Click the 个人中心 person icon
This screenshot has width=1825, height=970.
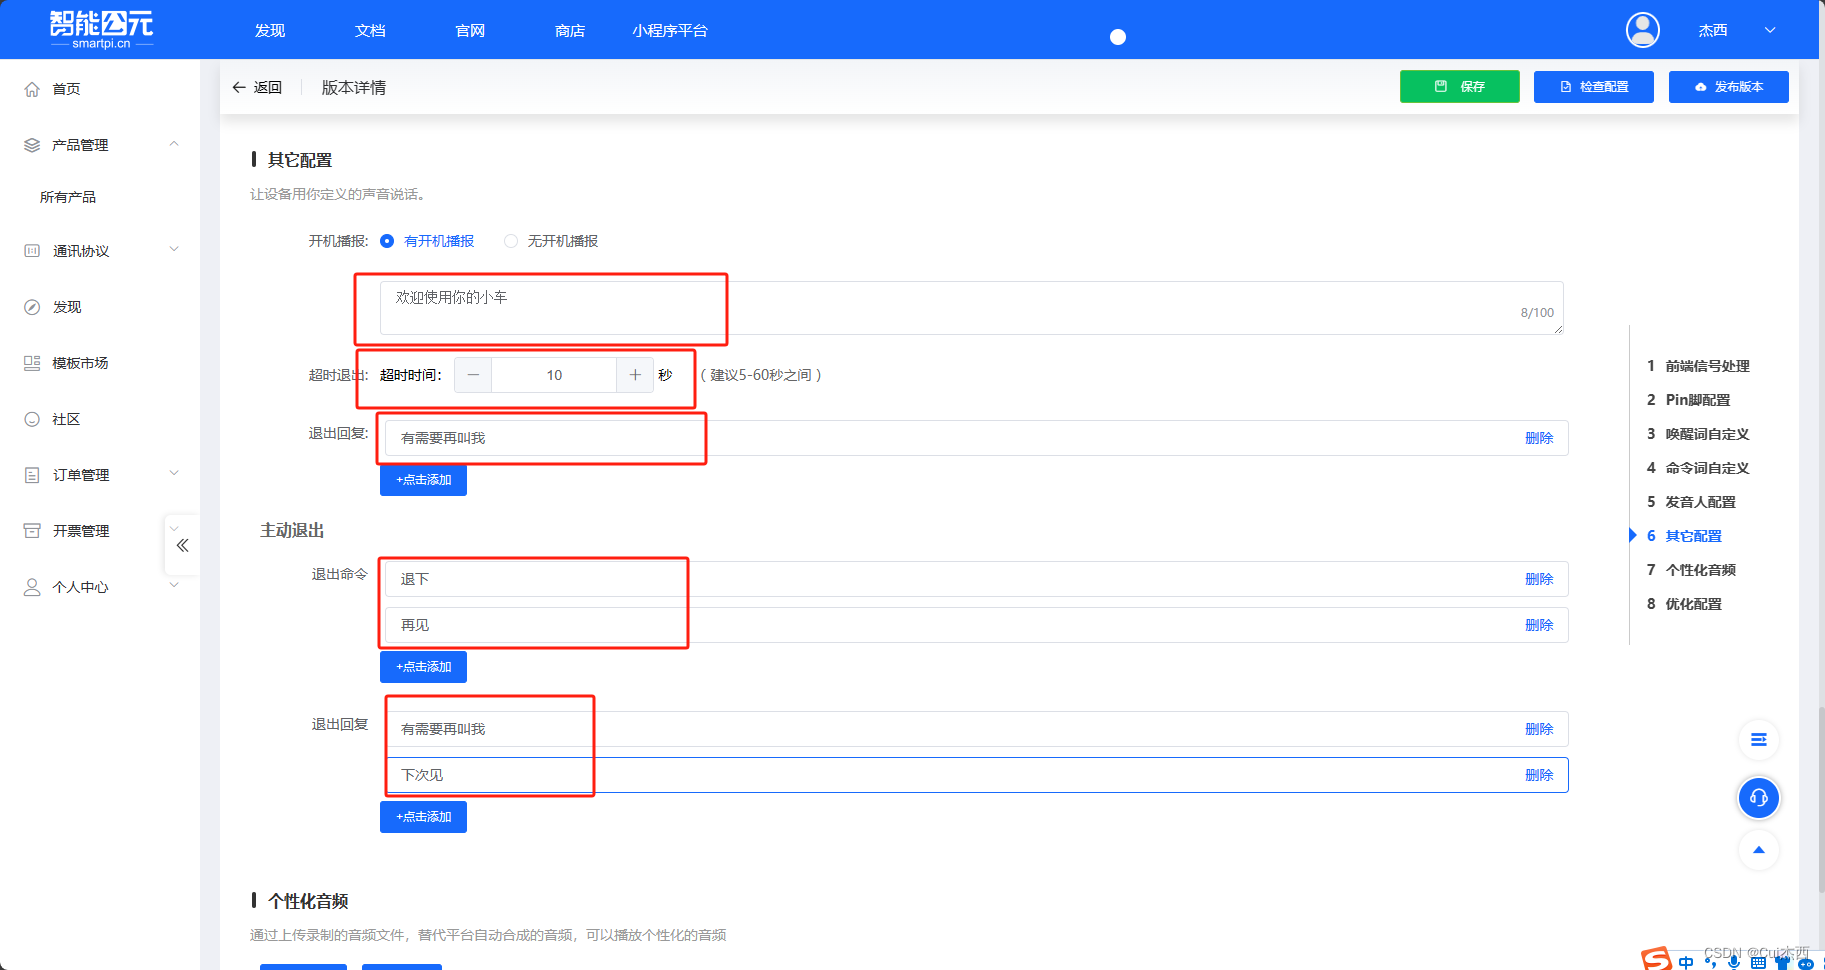tap(32, 587)
